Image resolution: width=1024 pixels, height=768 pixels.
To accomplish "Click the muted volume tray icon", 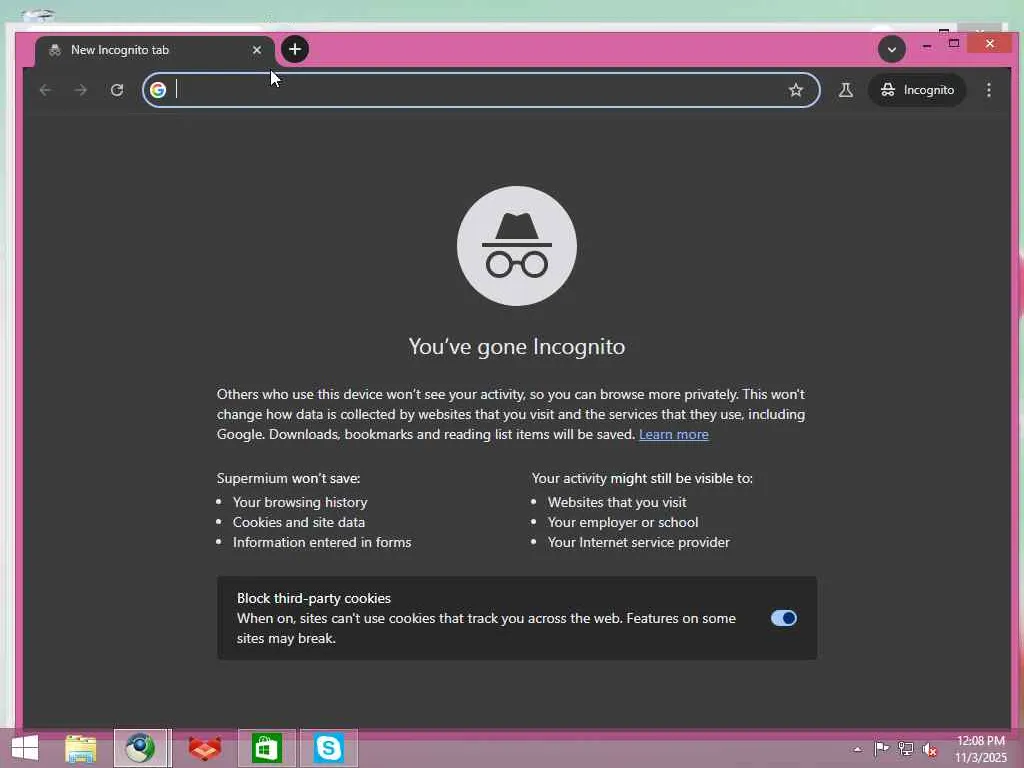I will point(930,750).
